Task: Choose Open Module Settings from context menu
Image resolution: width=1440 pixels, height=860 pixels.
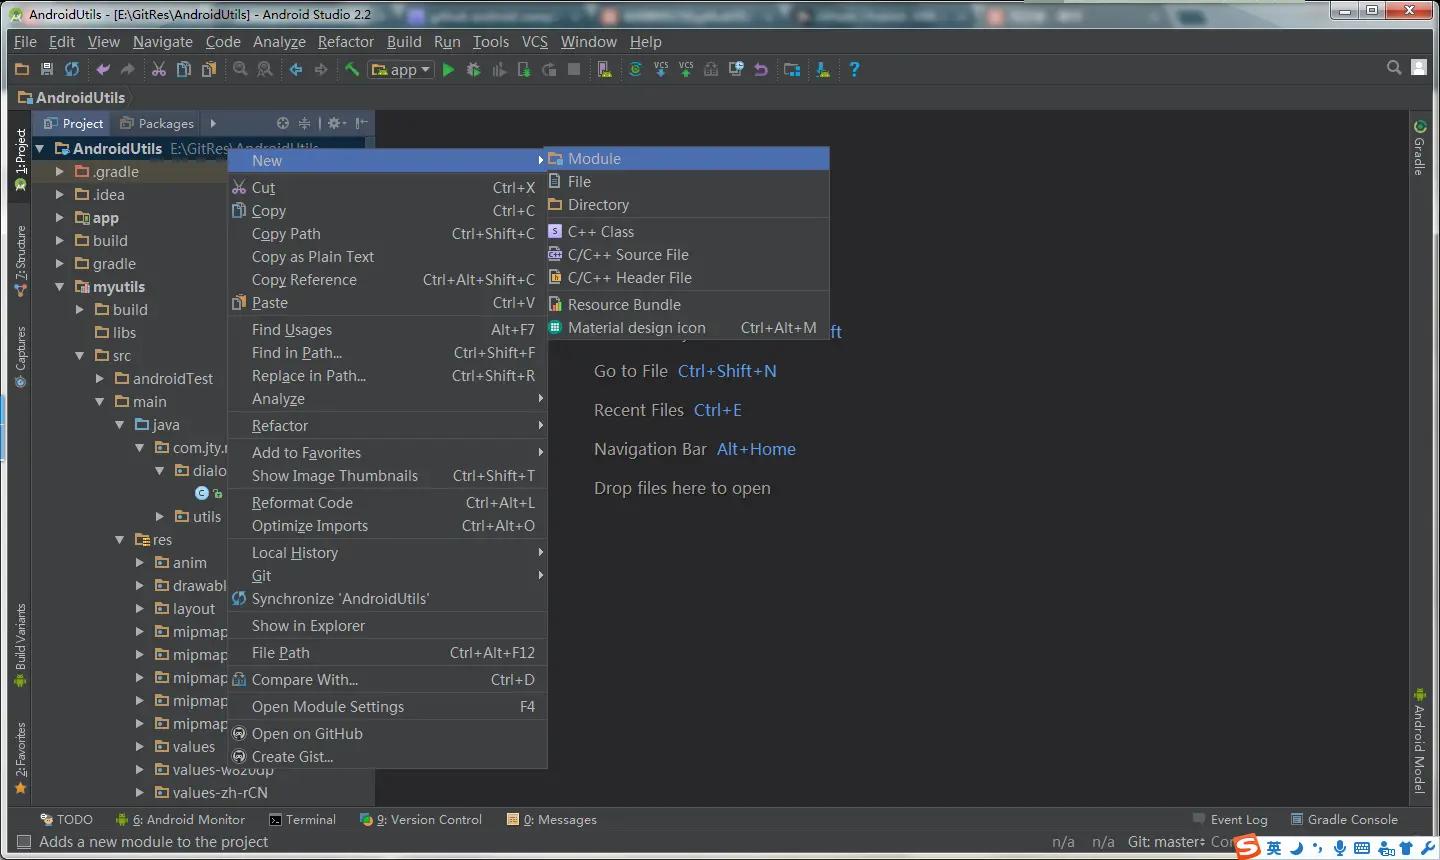Action: [387, 707]
